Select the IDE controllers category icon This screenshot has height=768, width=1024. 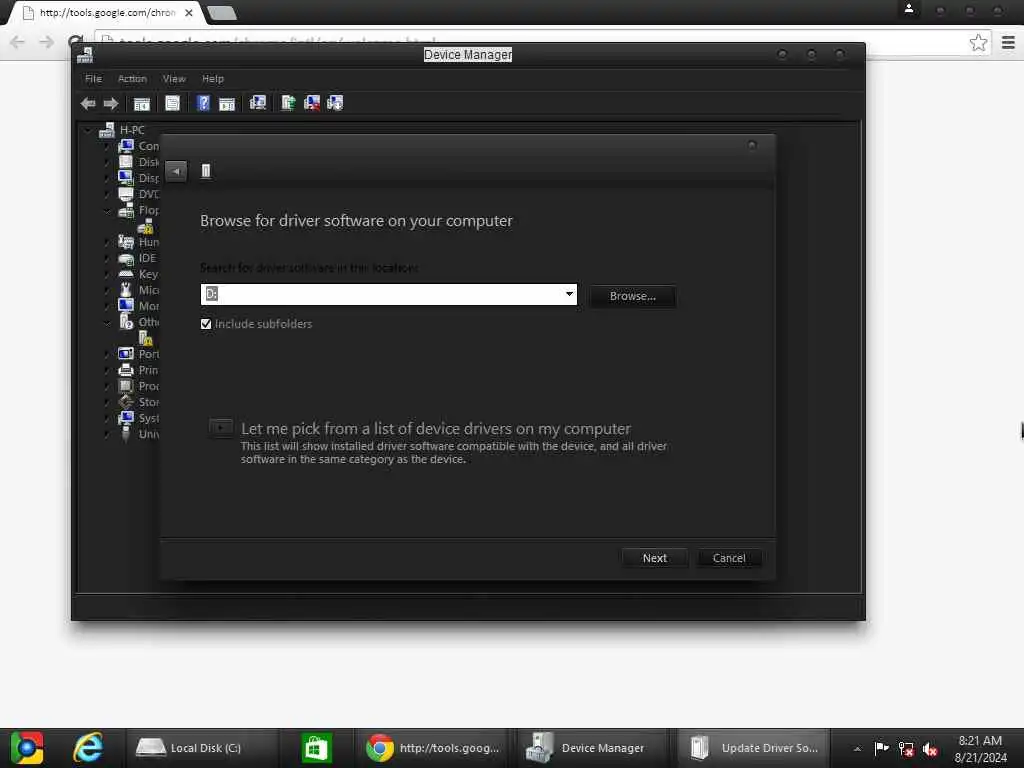[x=126, y=259]
